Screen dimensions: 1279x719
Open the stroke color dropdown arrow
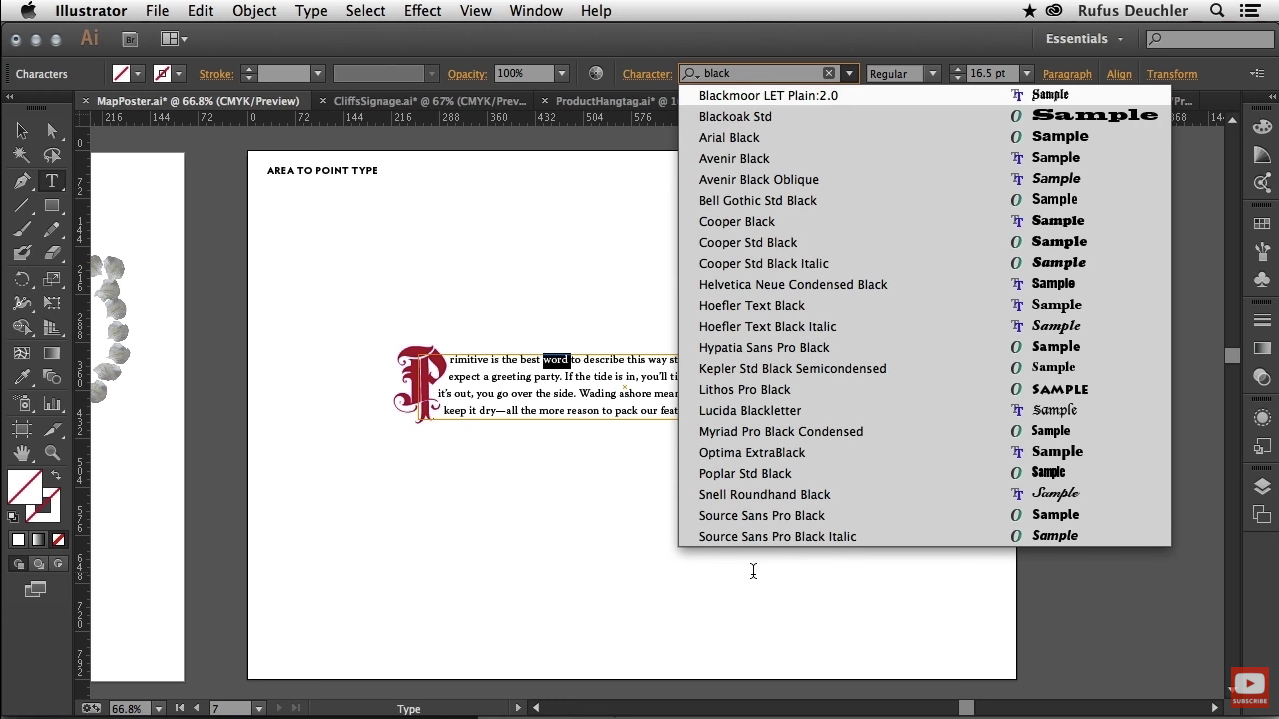(x=179, y=74)
